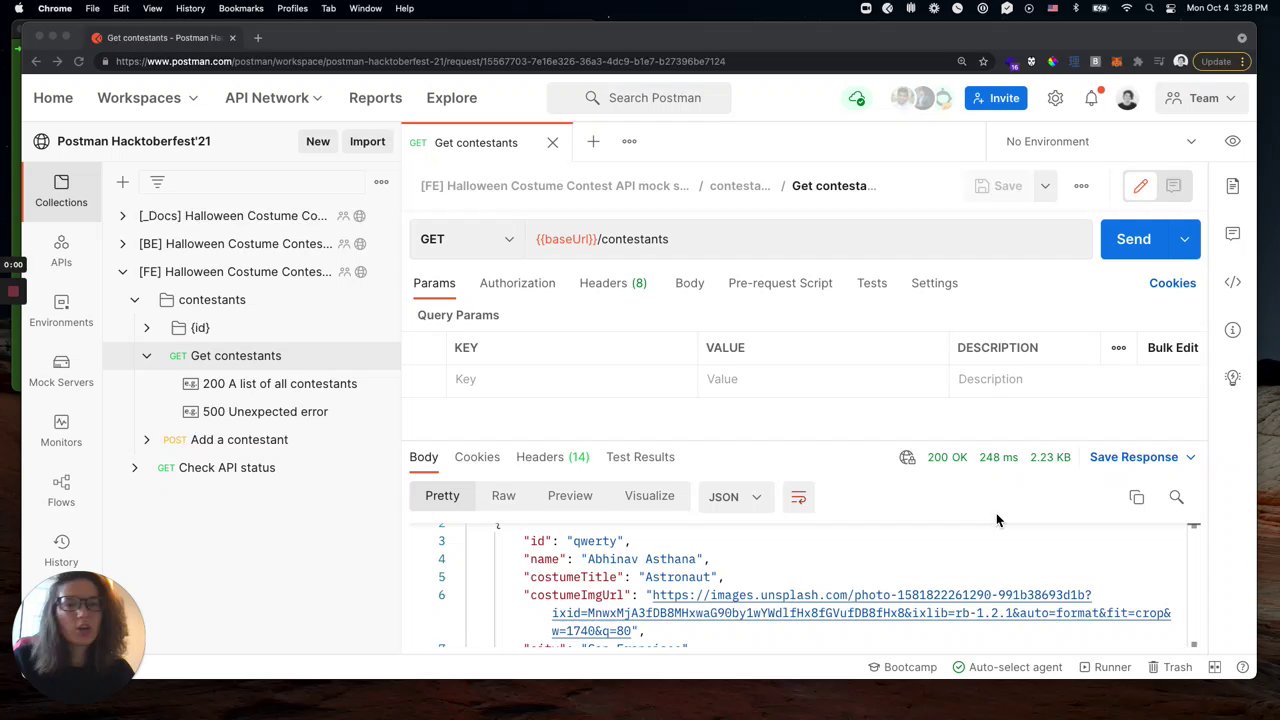Image resolution: width=1280 pixels, height=720 pixels.
Task: Open the comments panel in right sidebar
Action: [1232, 234]
